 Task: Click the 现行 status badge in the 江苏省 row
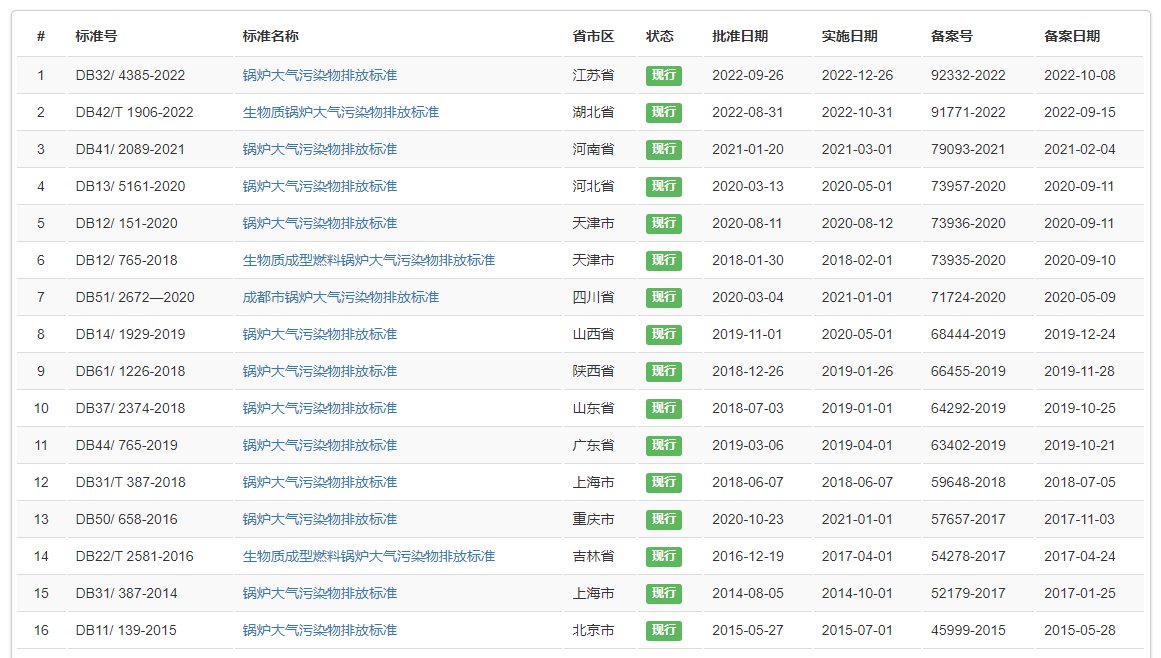click(x=663, y=75)
